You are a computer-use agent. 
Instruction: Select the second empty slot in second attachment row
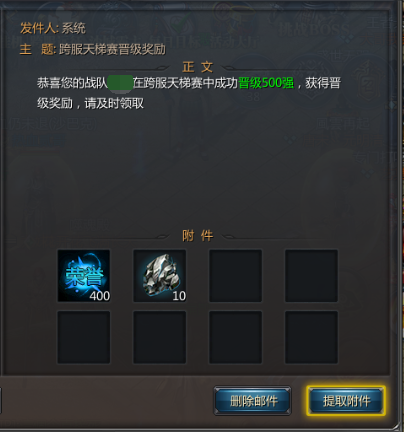pos(160,337)
